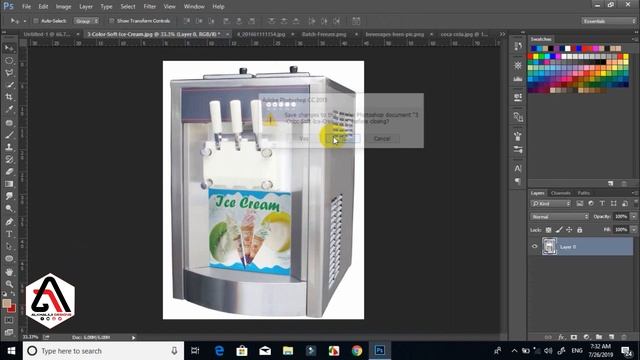
Task: Select the Spot Healing Brush tool
Action: point(9,122)
